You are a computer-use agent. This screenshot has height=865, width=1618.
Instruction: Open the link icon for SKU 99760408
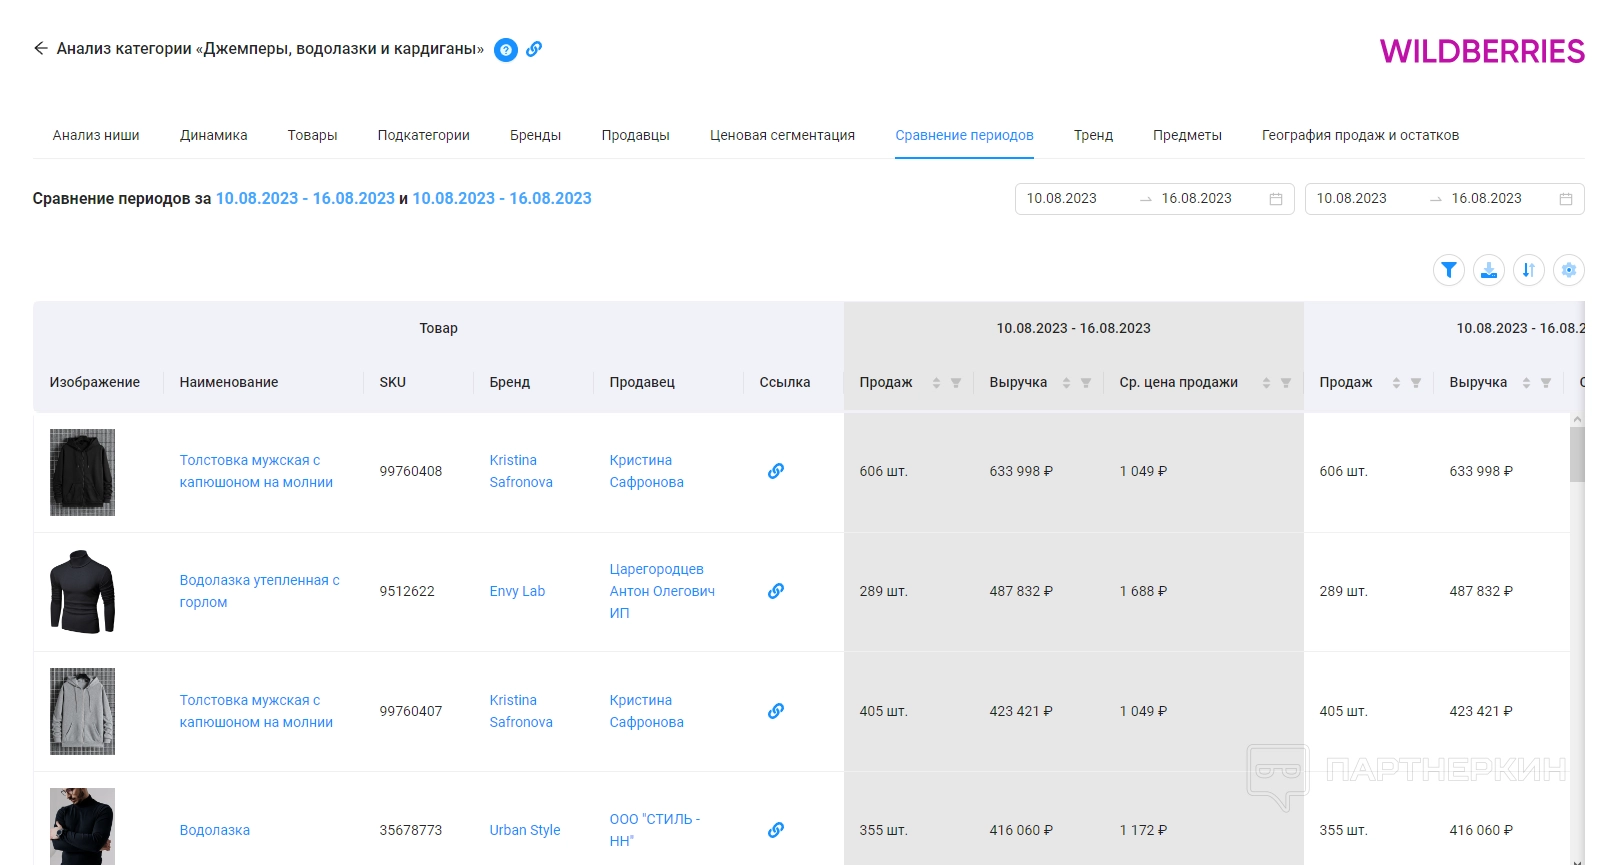(775, 471)
